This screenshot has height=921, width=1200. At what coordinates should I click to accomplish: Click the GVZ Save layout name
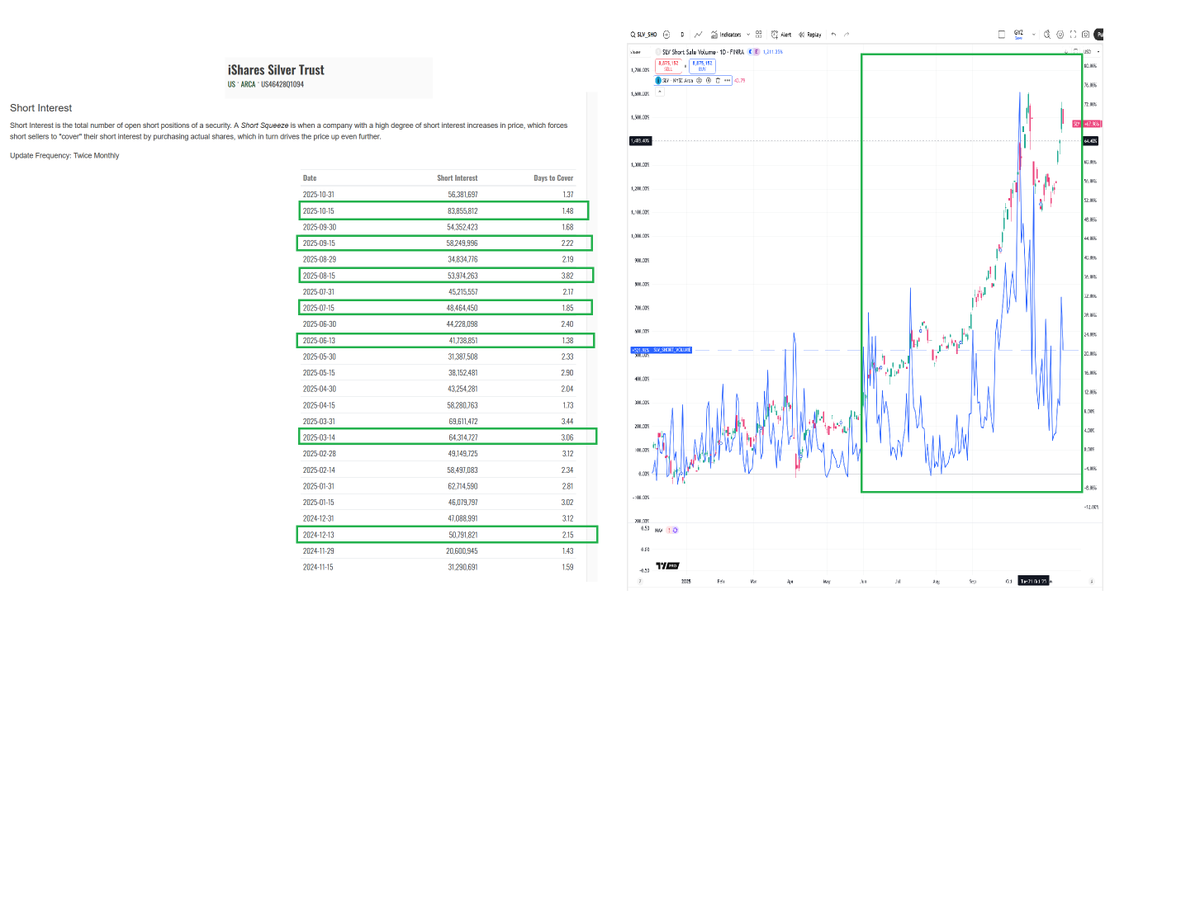[x=1019, y=34]
